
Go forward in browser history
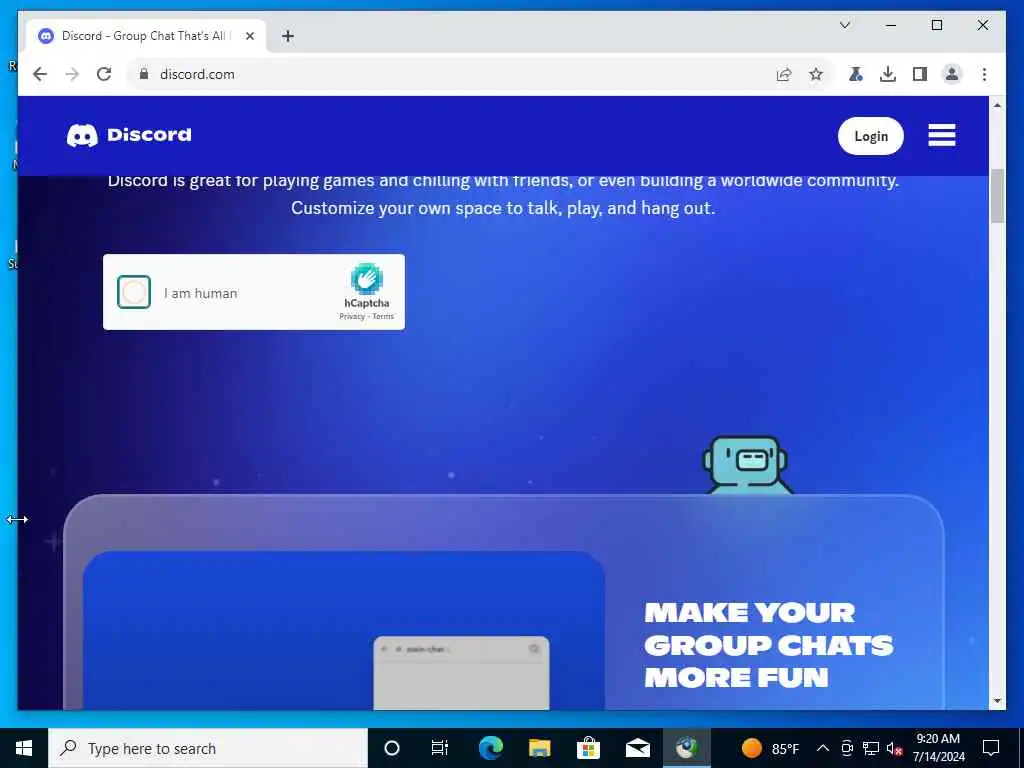coord(72,74)
